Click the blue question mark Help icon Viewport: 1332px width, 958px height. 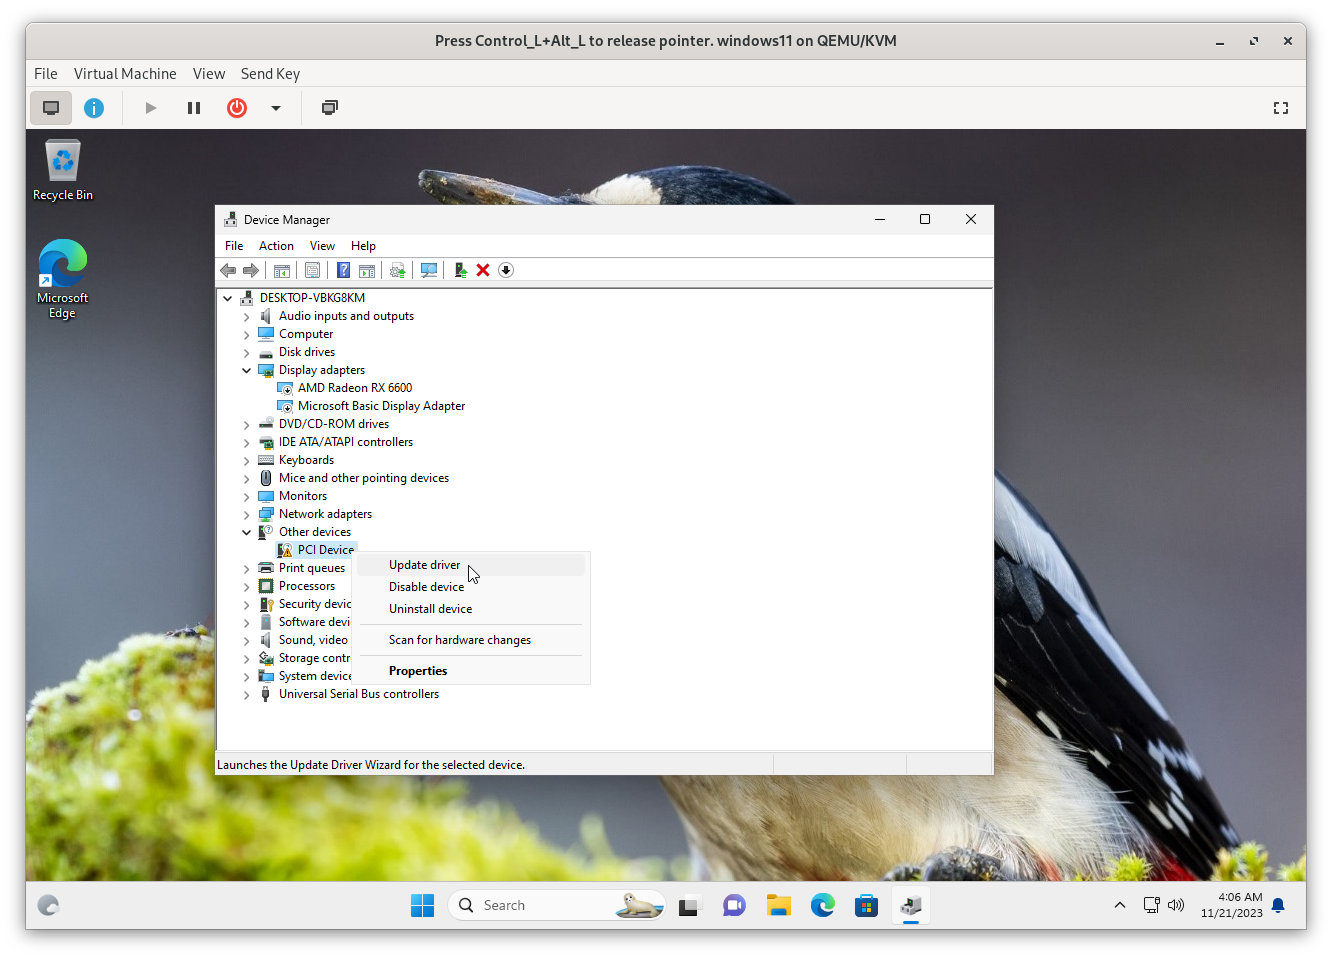[x=343, y=270]
